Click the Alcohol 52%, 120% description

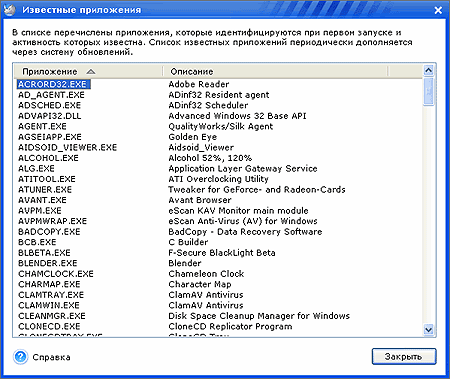click(210, 158)
